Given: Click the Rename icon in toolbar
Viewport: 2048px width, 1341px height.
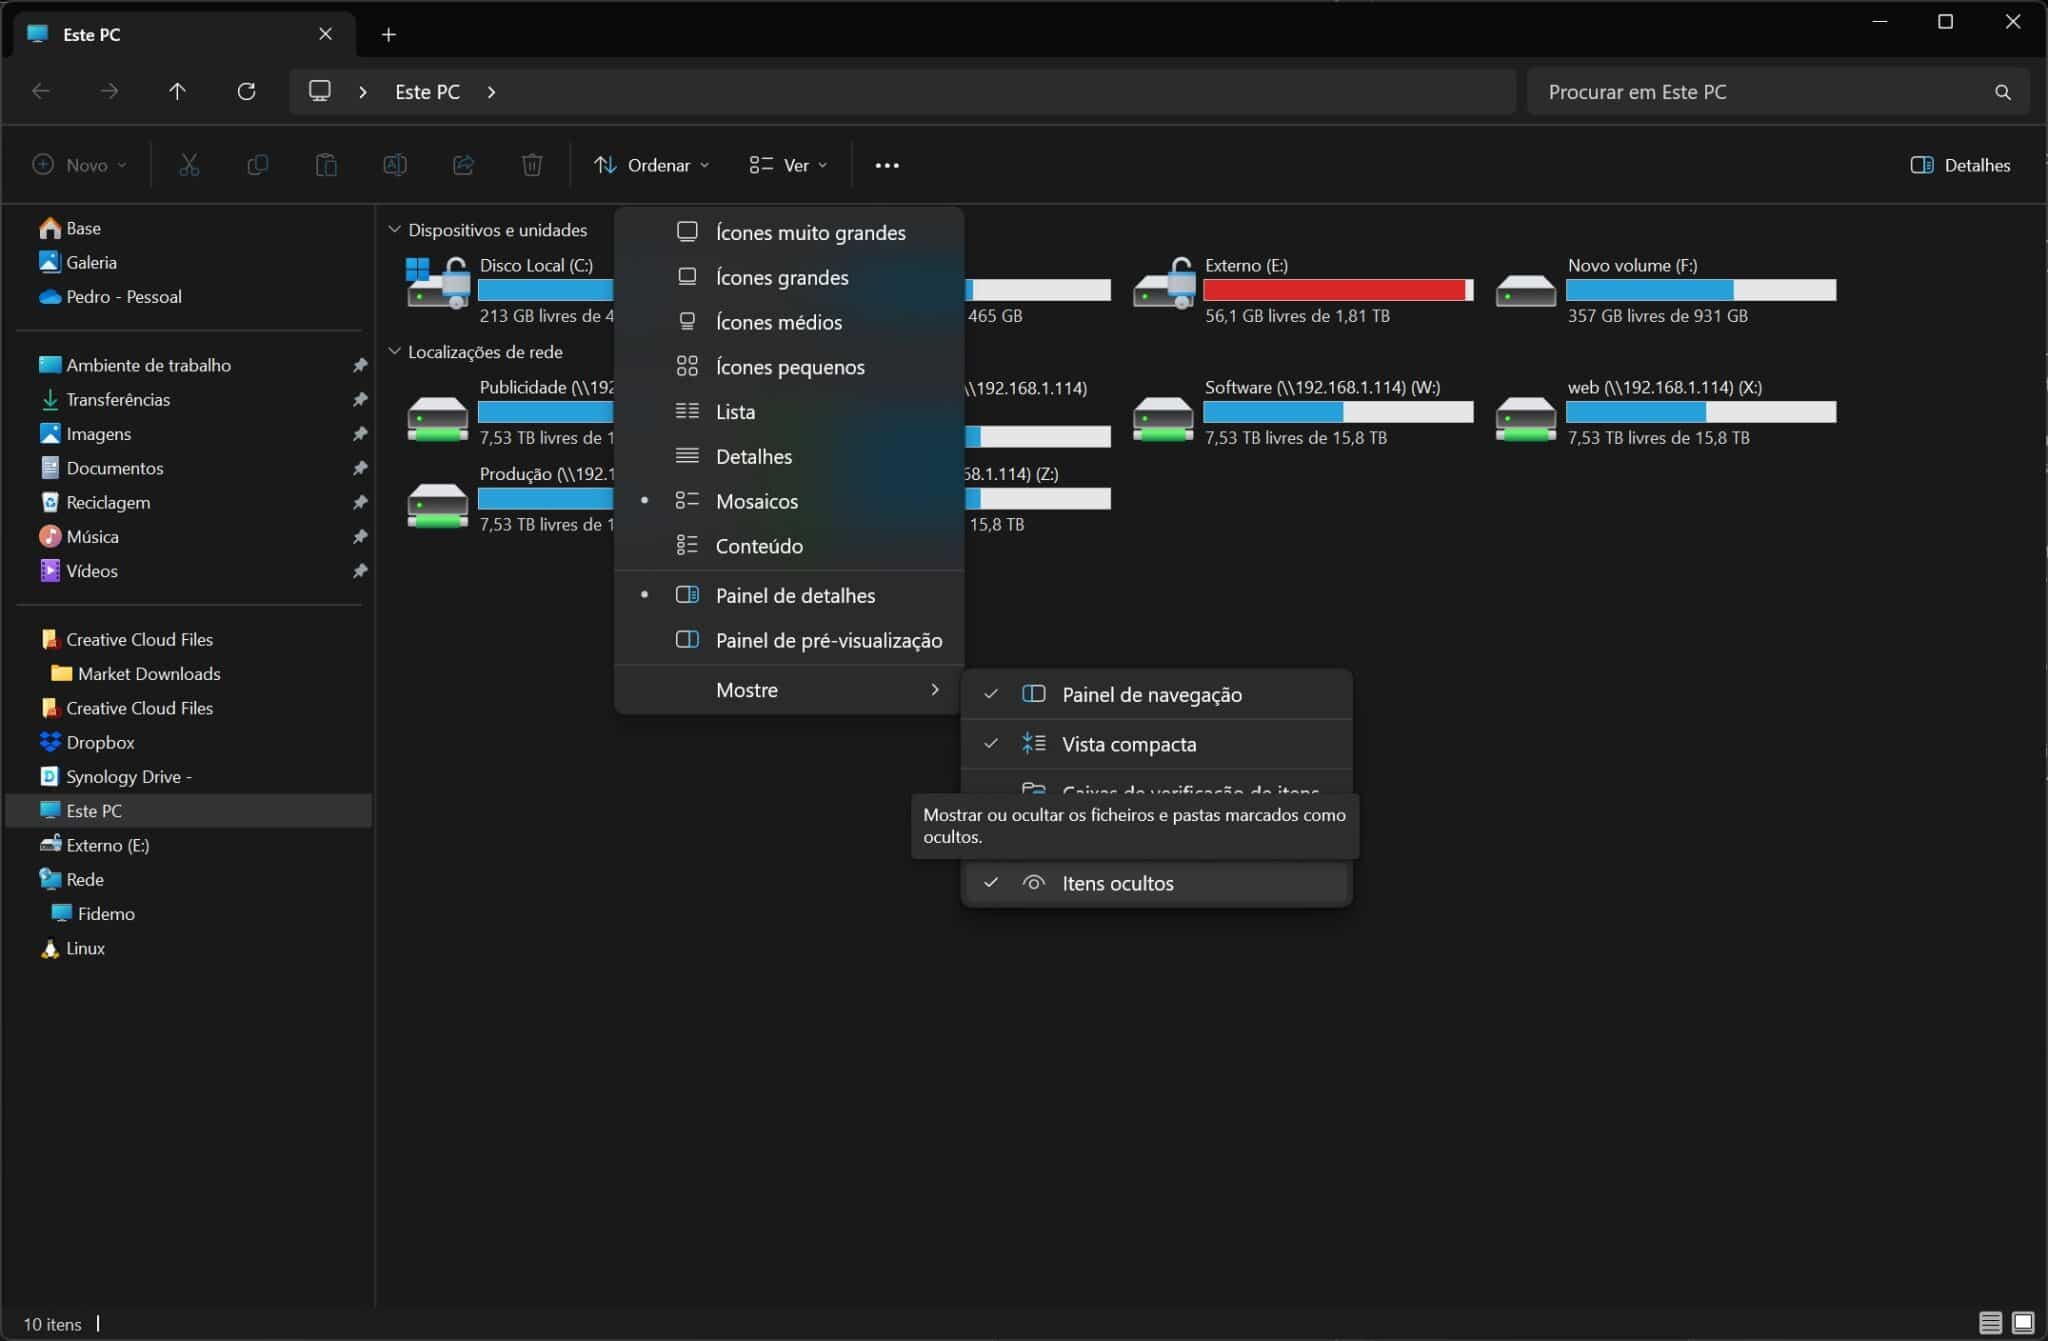Looking at the screenshot, I should [395, 165].
